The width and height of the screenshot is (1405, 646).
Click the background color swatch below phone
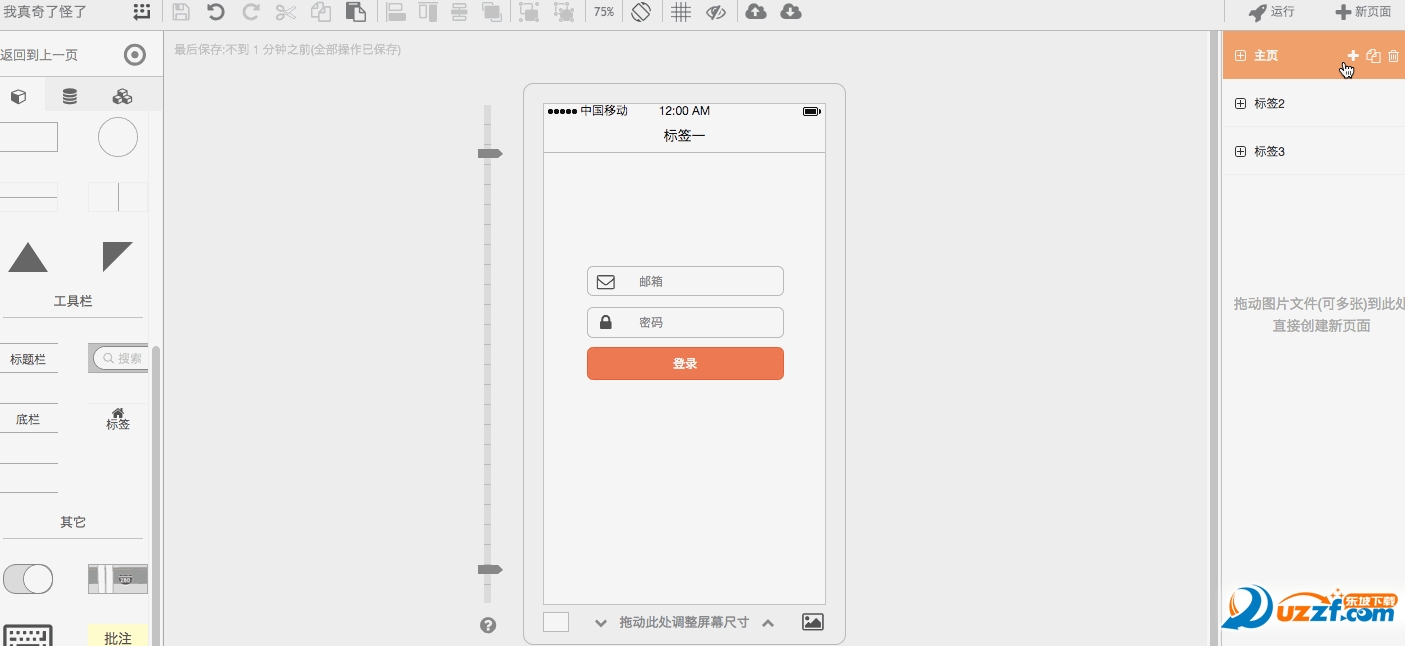[x=556, y=622]
